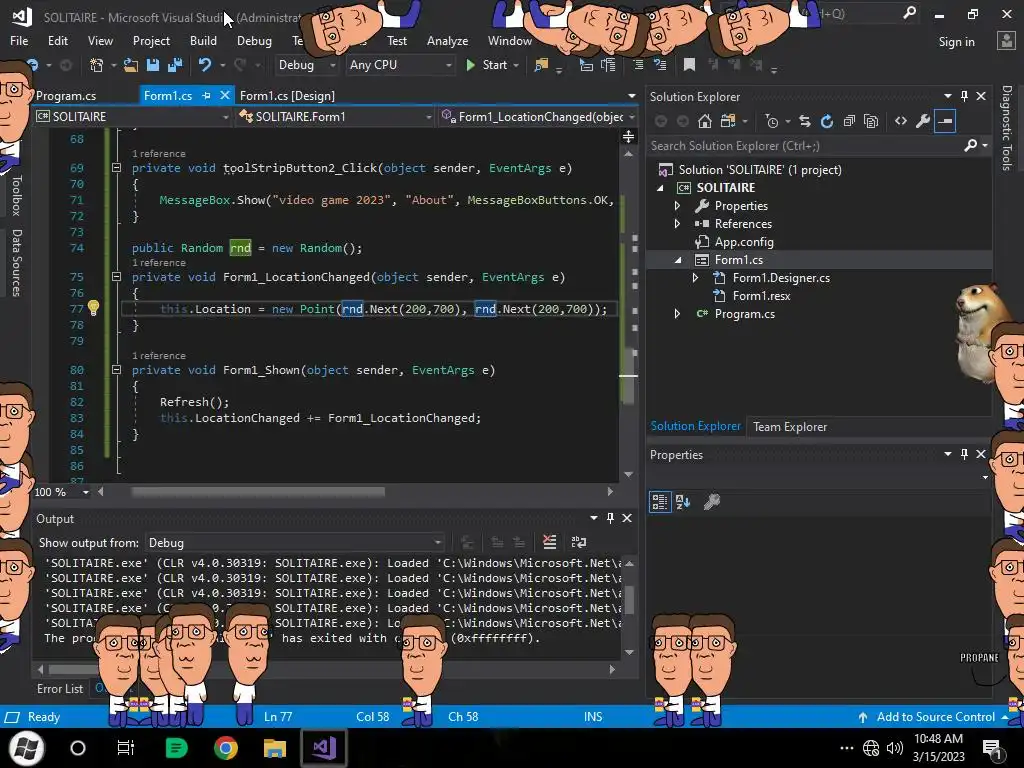The height and width of the screenshot is (768, 1024).
Task: Click the Collapse All icon in Solution Explorer
Action: [x=849, y=121]
